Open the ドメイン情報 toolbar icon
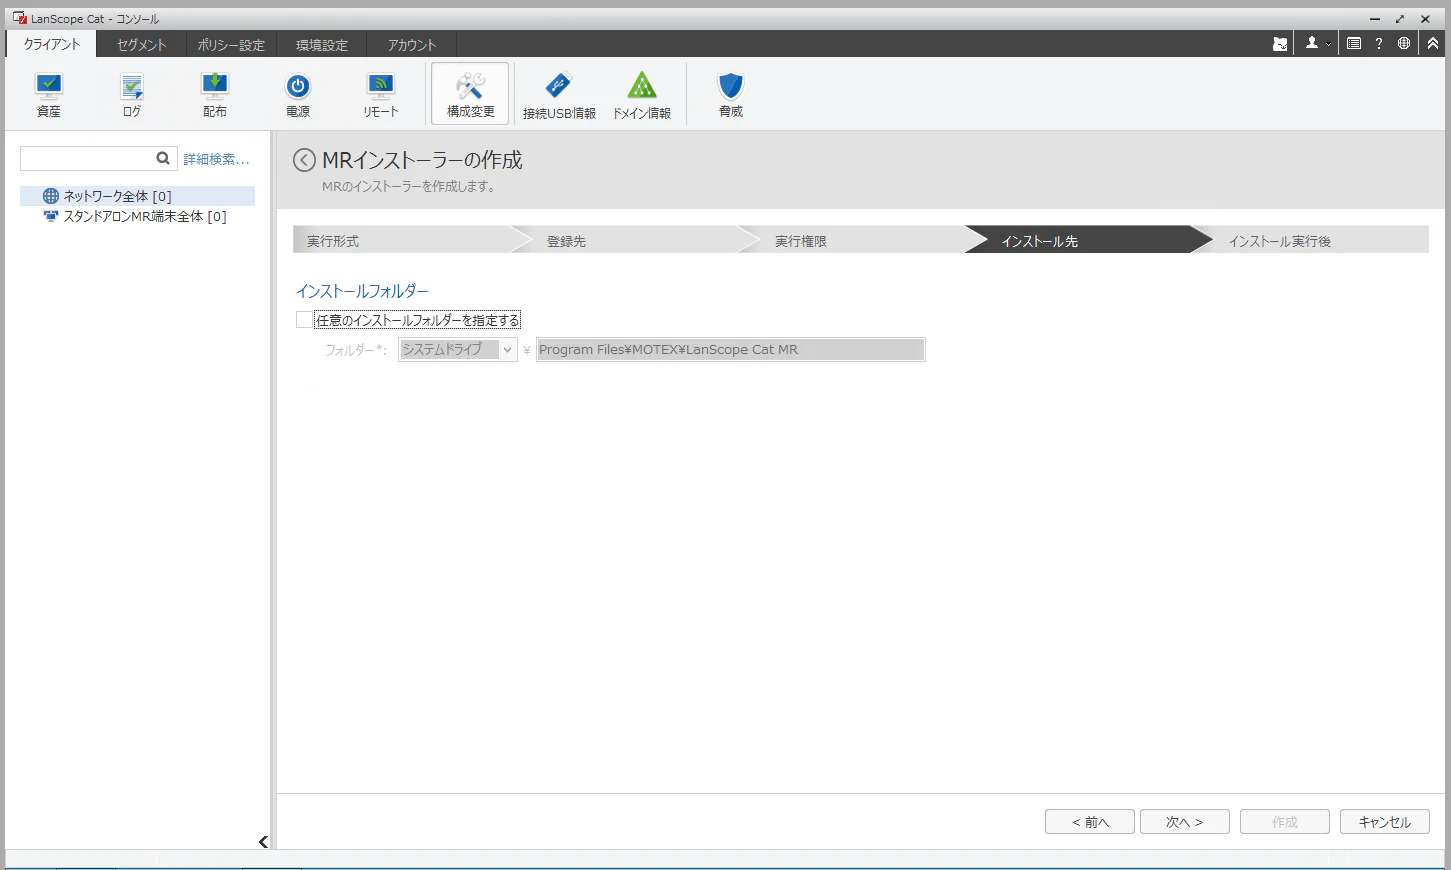The height and width of the screenshot is (870, 1451). tap(642, 95)
